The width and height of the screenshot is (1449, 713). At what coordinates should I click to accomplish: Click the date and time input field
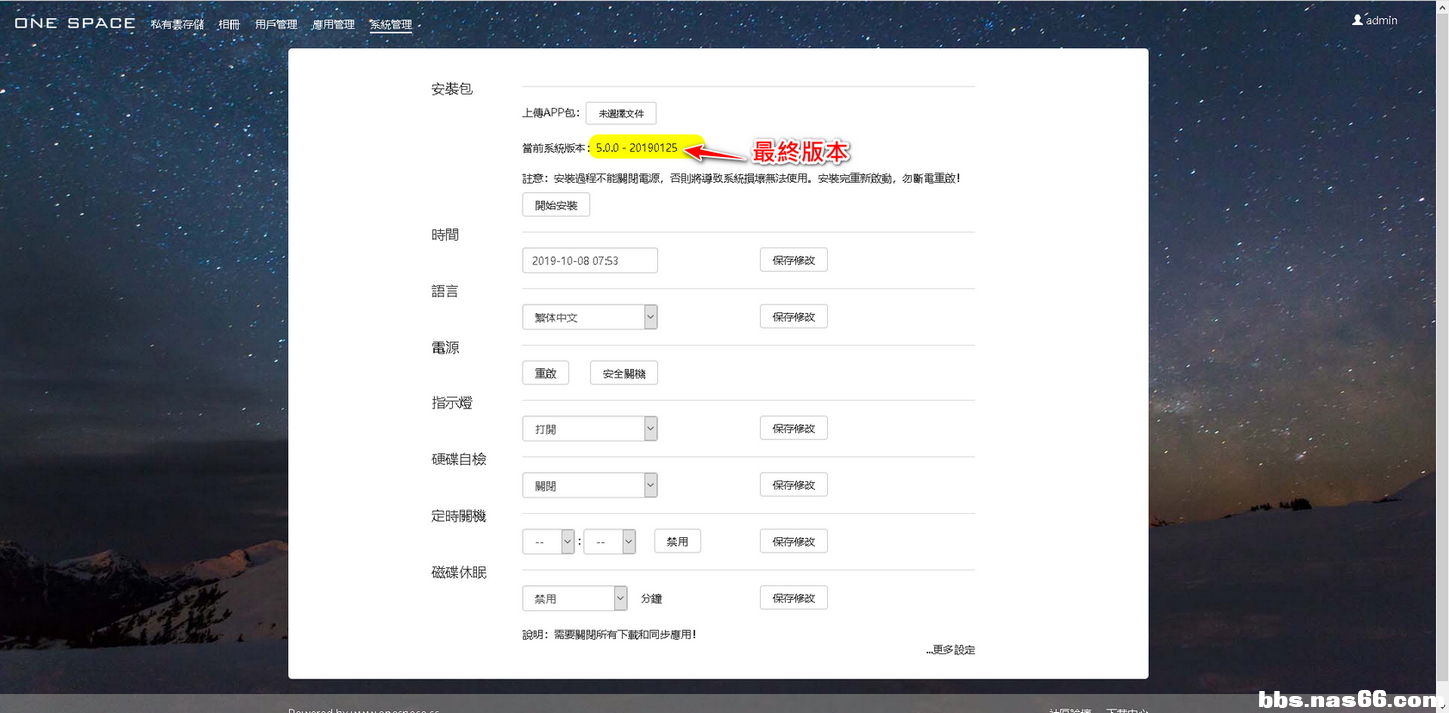click(x=589, y=261)
